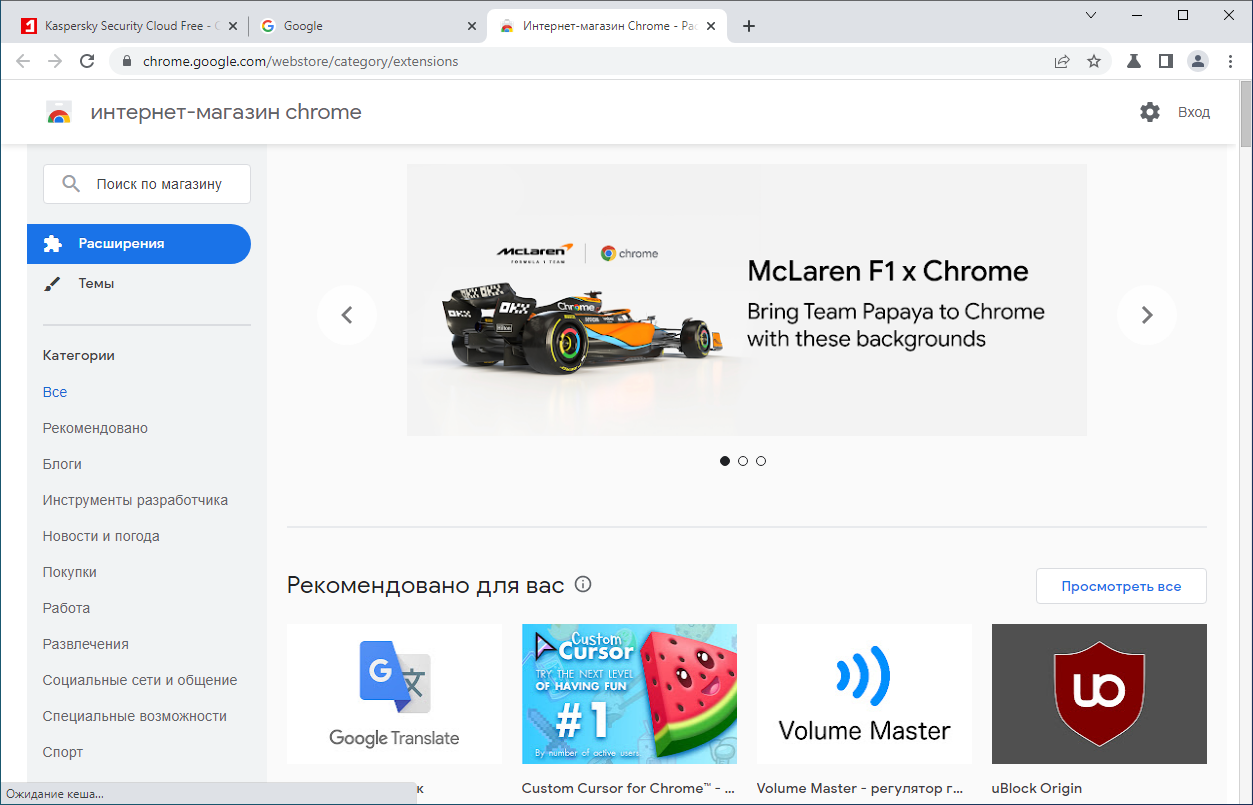
Task: Open the McLaren F1 x Chrome banner
Action: pyautogui.click(x=746, y=300)
